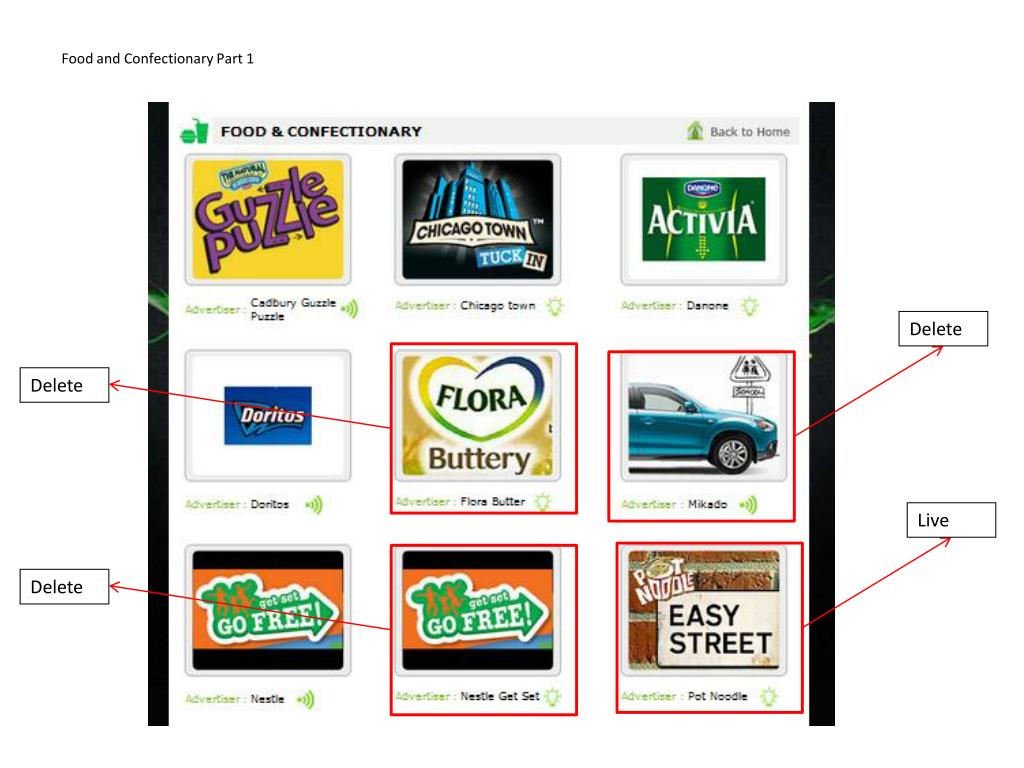Click the Back to Home link
The width and height of the screenshot is (1024, 768).
[749, 132]
